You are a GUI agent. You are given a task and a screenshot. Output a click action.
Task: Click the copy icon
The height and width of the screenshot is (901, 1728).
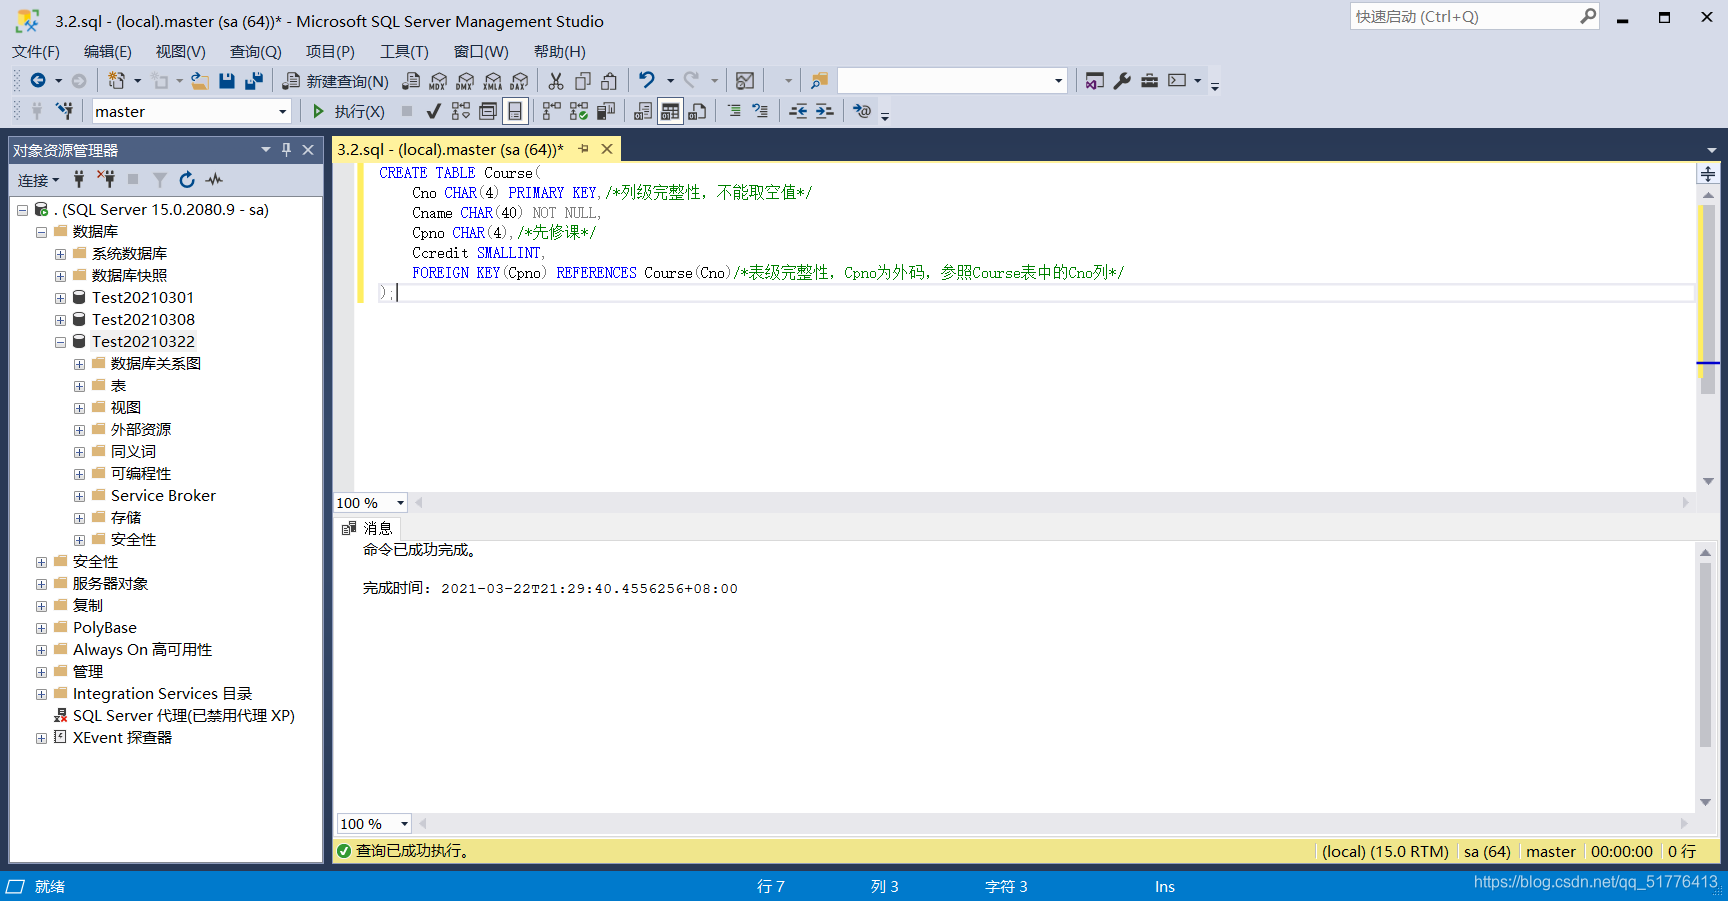[583, 81]
